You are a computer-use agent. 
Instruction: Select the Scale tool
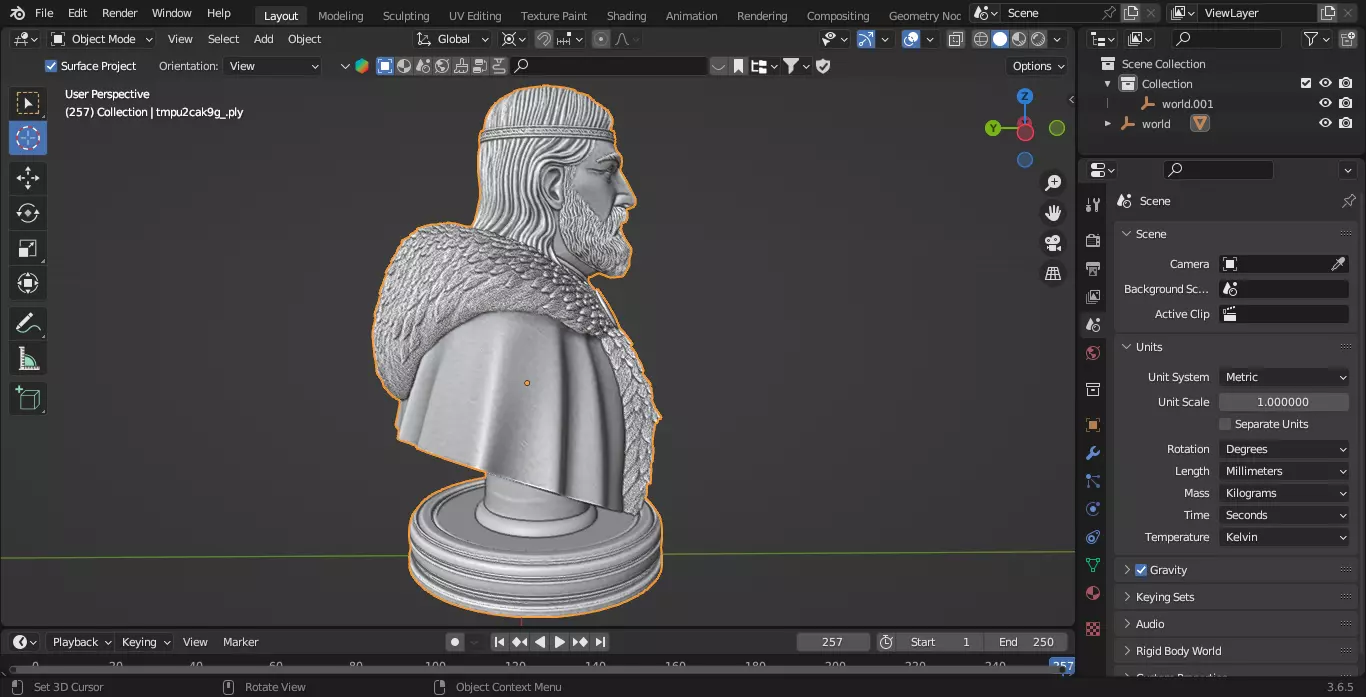coord(28,248)
